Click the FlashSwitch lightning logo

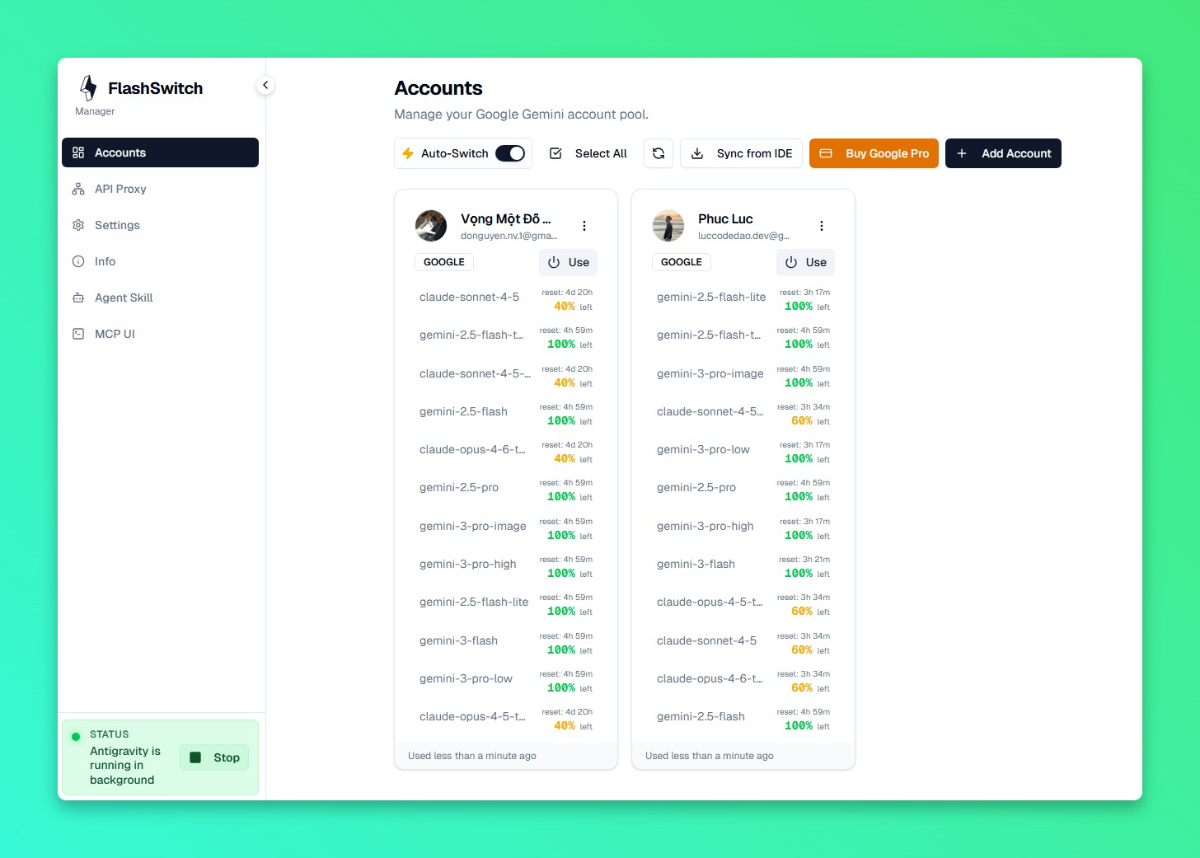88,88
